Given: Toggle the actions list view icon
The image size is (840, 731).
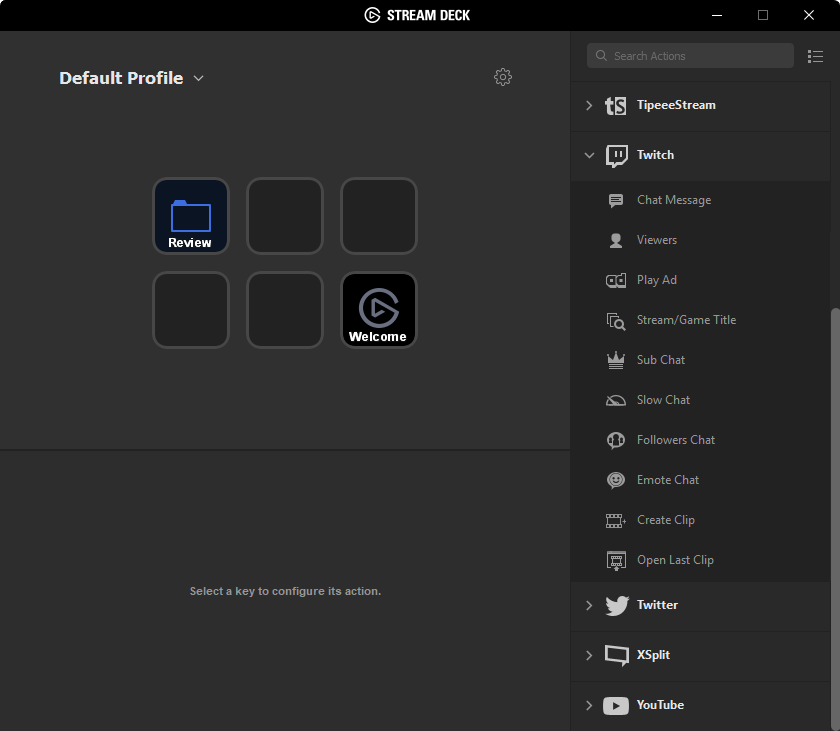Looking at the screenshot, I should (815, 56).
